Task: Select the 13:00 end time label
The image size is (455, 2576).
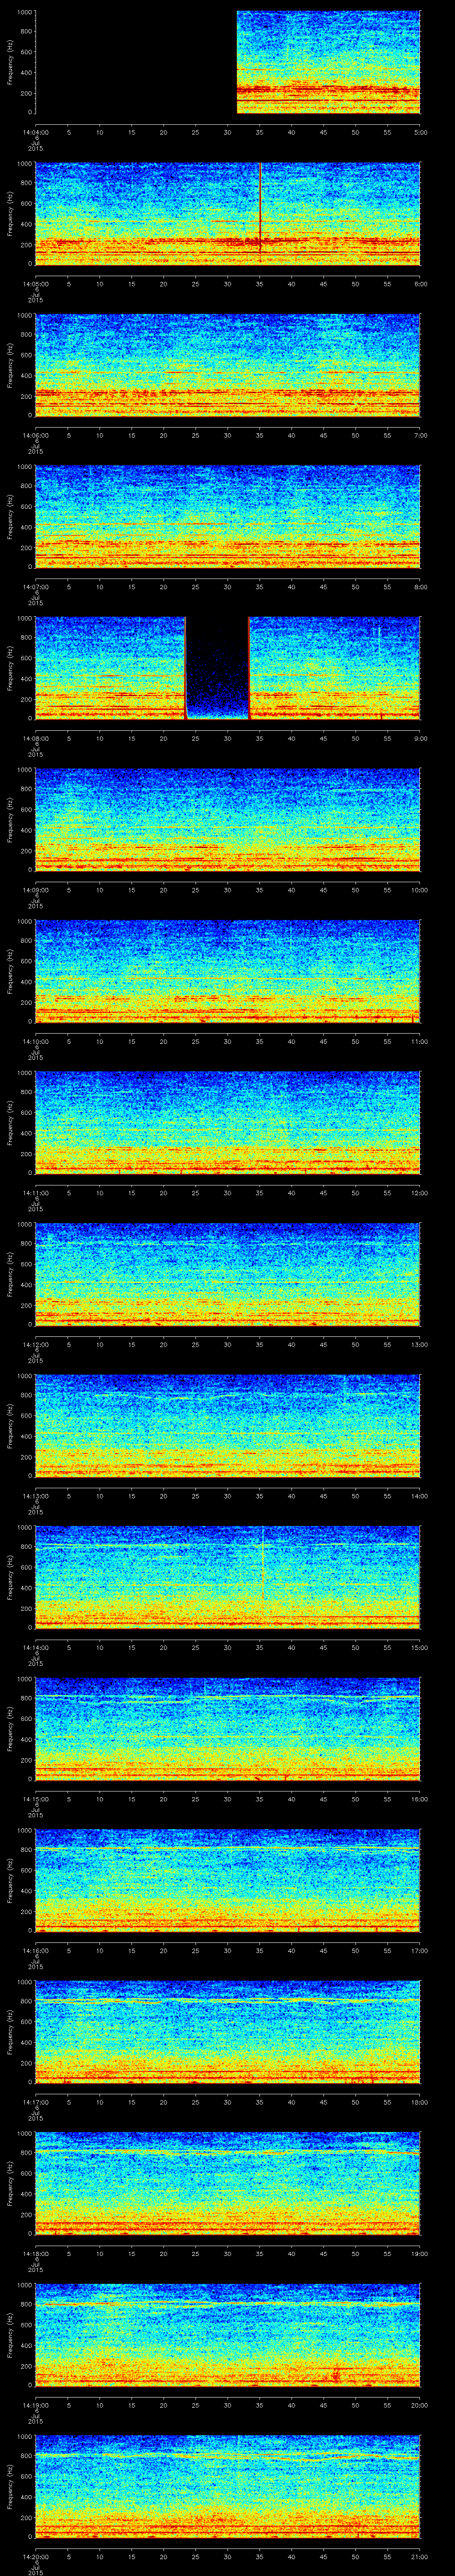Action: click(419, 1344)
